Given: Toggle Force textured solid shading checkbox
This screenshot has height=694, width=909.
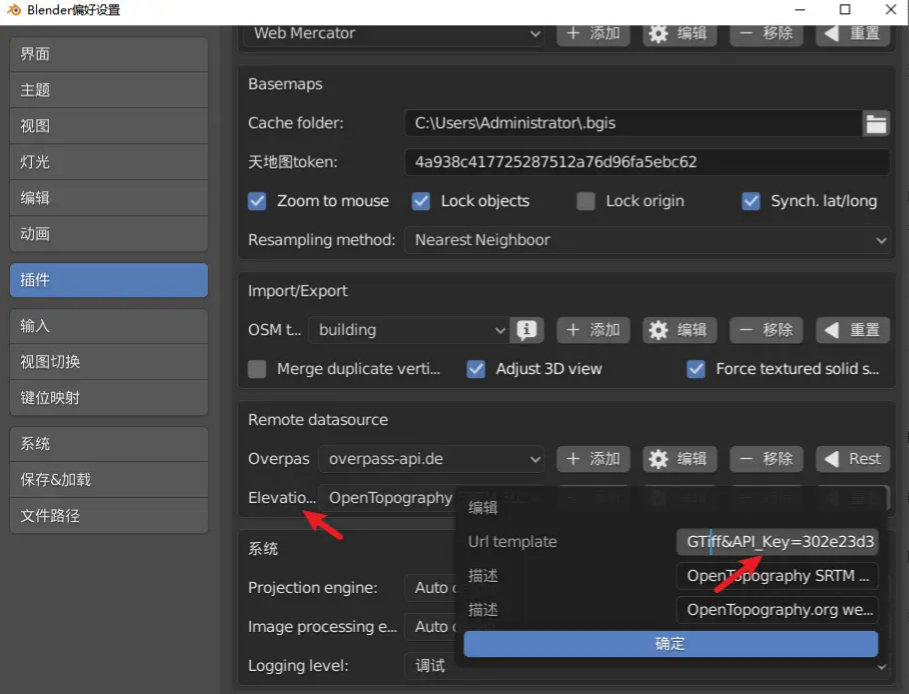Looking at the screenshot, I should (696, 369).
